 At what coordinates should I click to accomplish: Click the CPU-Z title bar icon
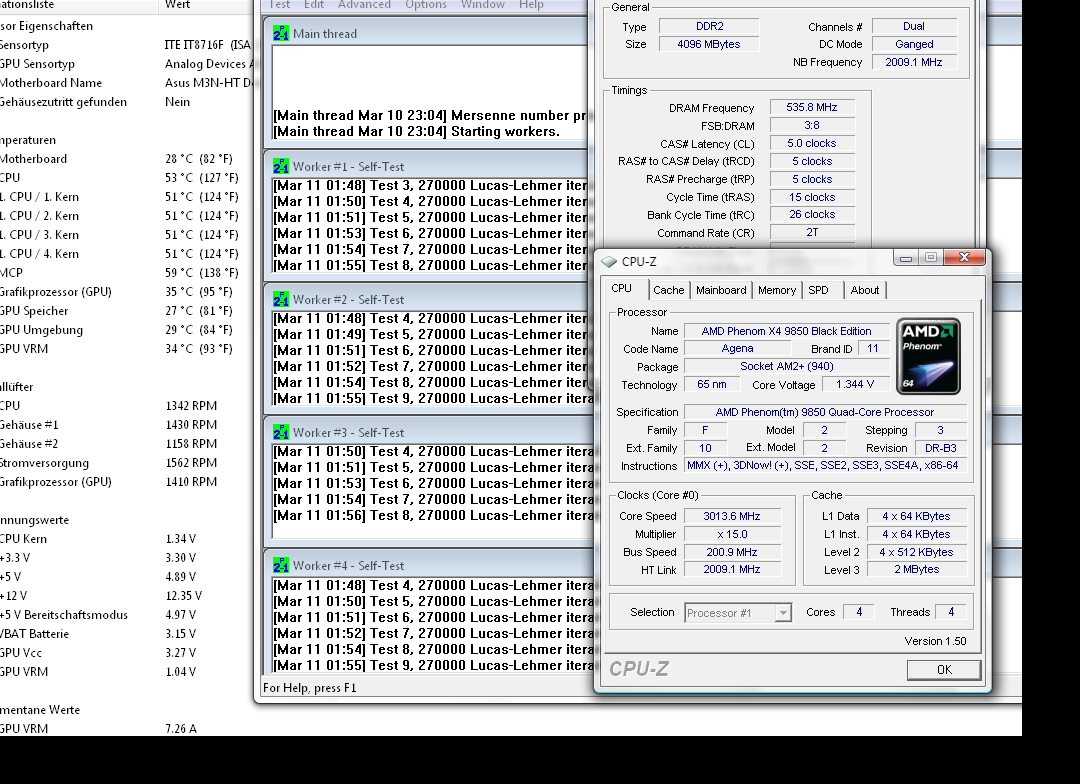pyautogui.click(x=609, y=262)
